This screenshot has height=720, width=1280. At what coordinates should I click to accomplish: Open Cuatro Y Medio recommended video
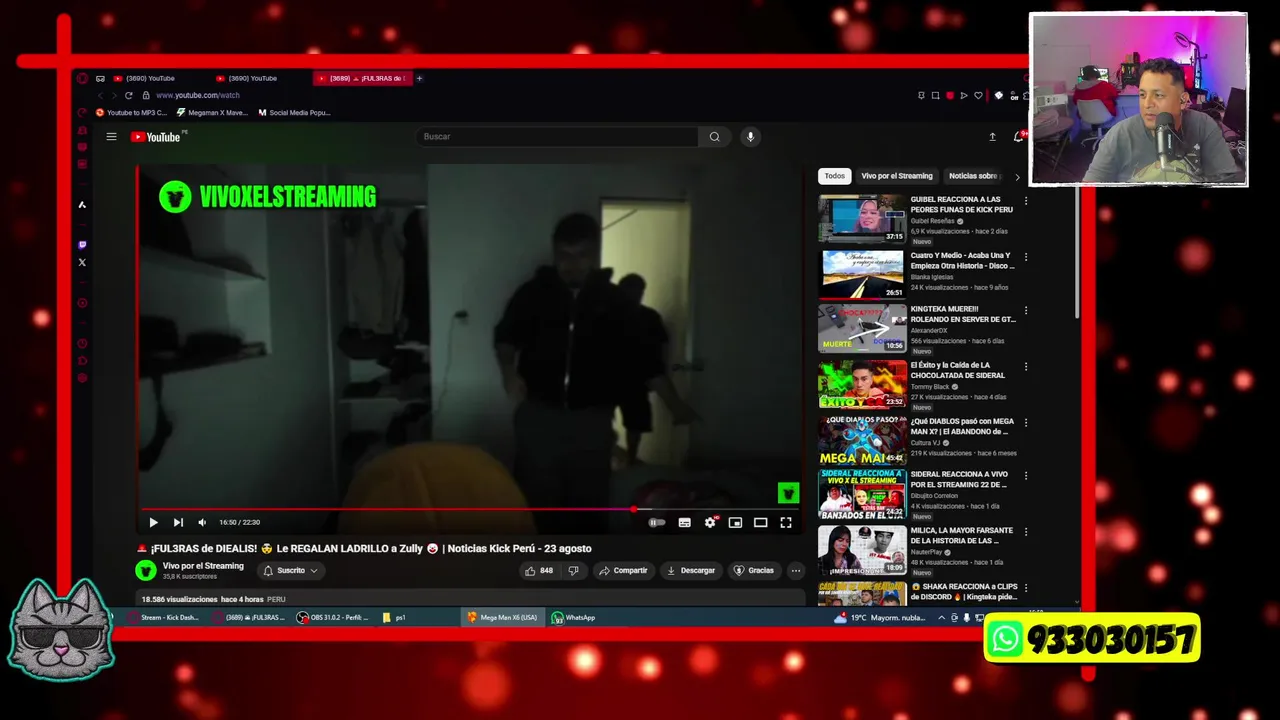coord(862,275)
